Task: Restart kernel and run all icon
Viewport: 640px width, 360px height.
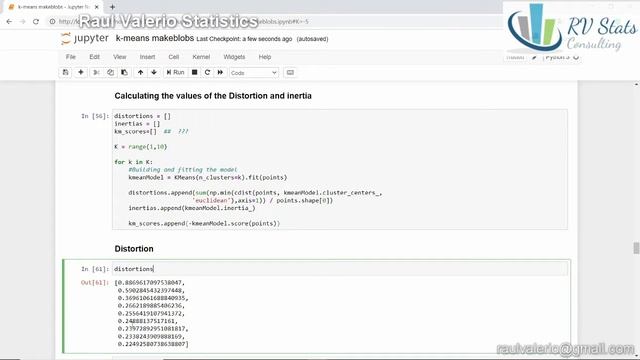Action: click(x=220, y=72)
